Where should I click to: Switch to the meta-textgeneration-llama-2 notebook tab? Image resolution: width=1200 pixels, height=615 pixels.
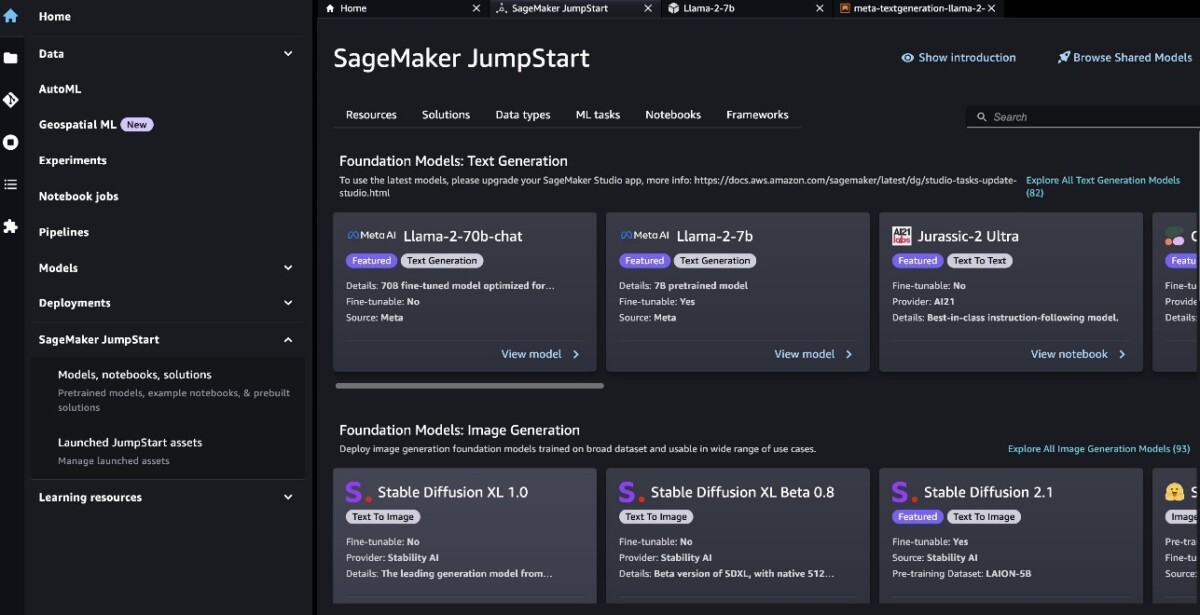pos(918,8)
